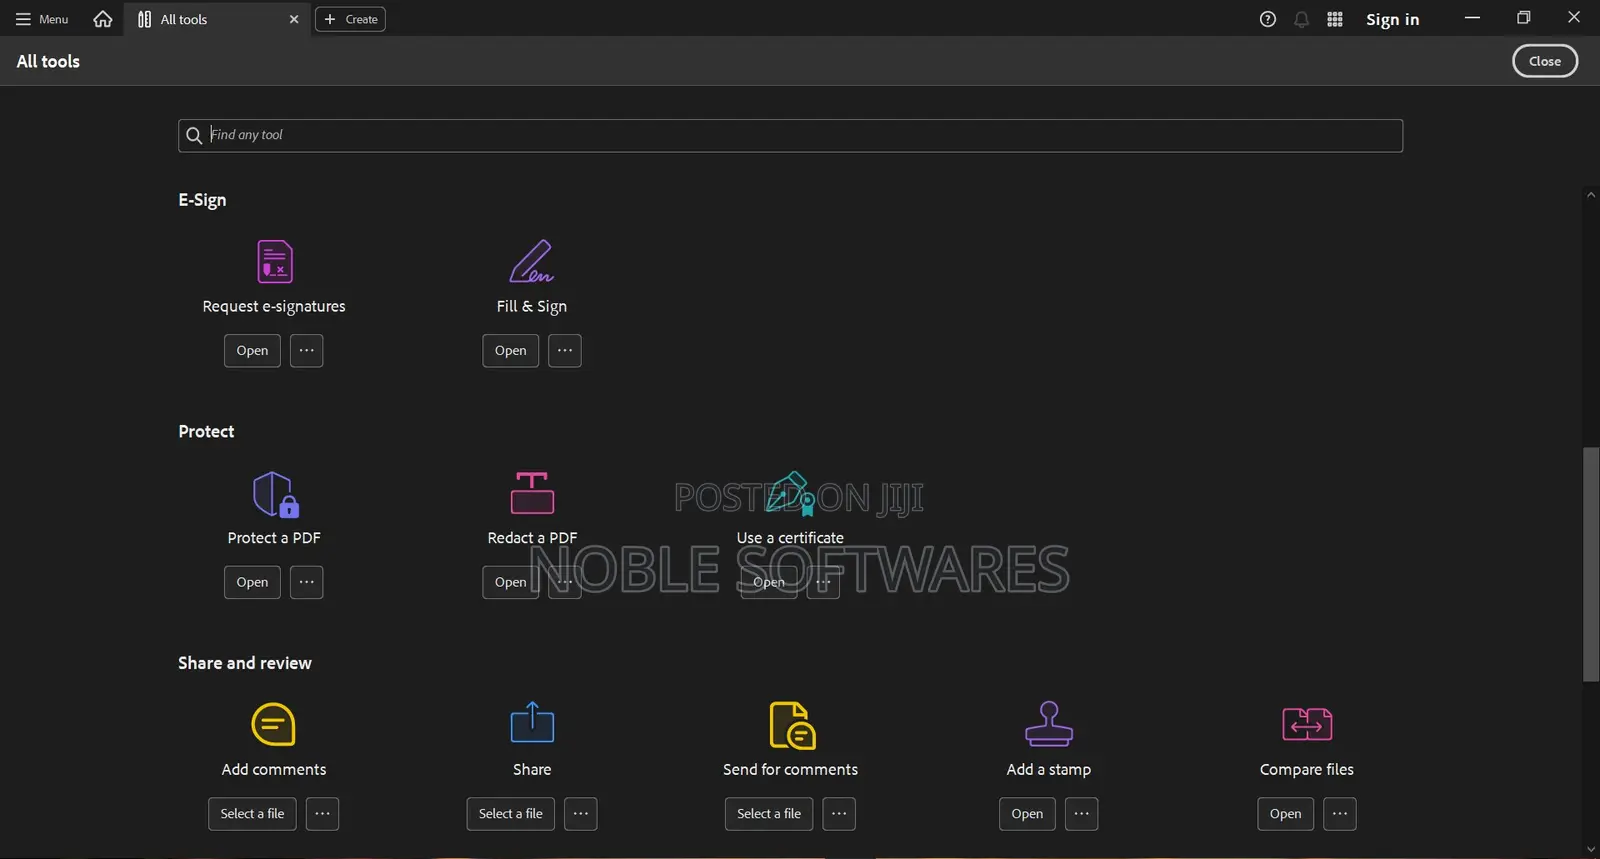Image resolution: width=1600 pixels, height=859 pixels.
Task: Click the Send for comments label
Action: click(x=791, y=769)
